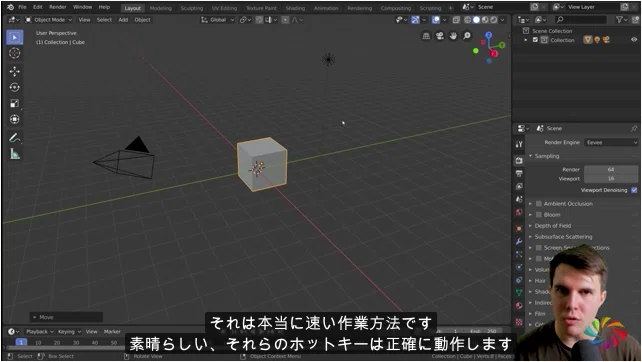
Task: Toggle proportional editing button
Action: coord(285,20)
